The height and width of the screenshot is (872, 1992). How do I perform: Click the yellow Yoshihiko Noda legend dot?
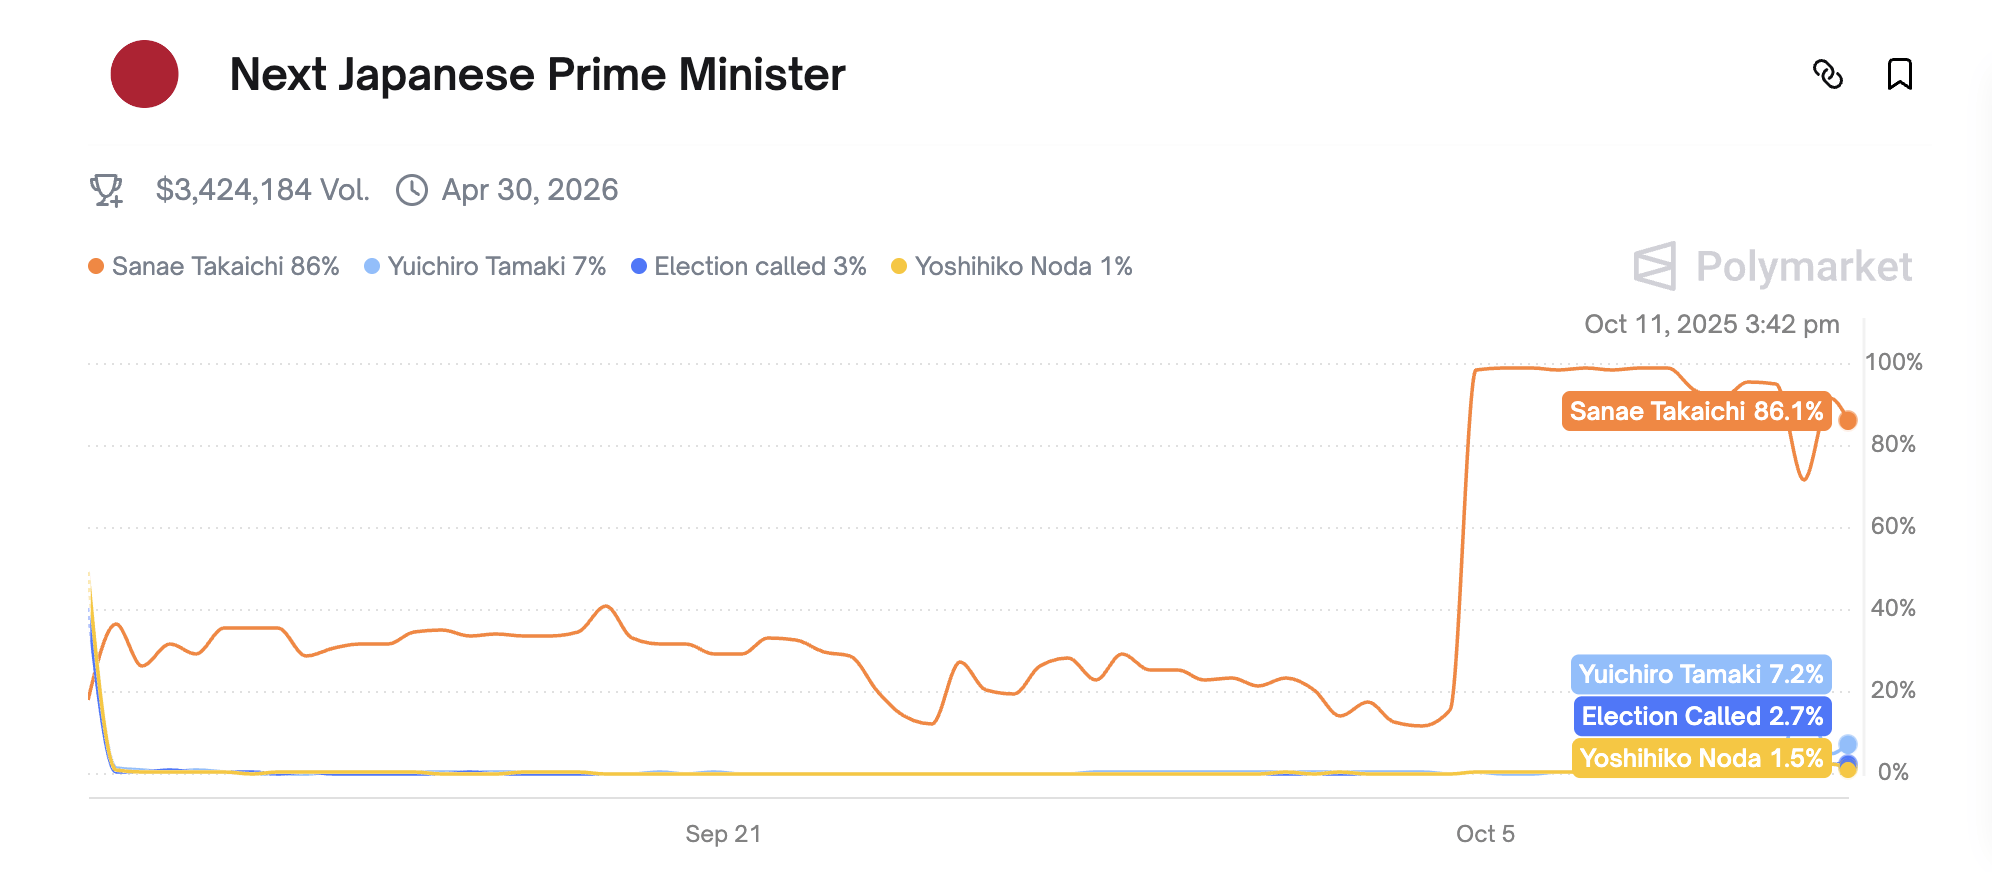(899, 266)
